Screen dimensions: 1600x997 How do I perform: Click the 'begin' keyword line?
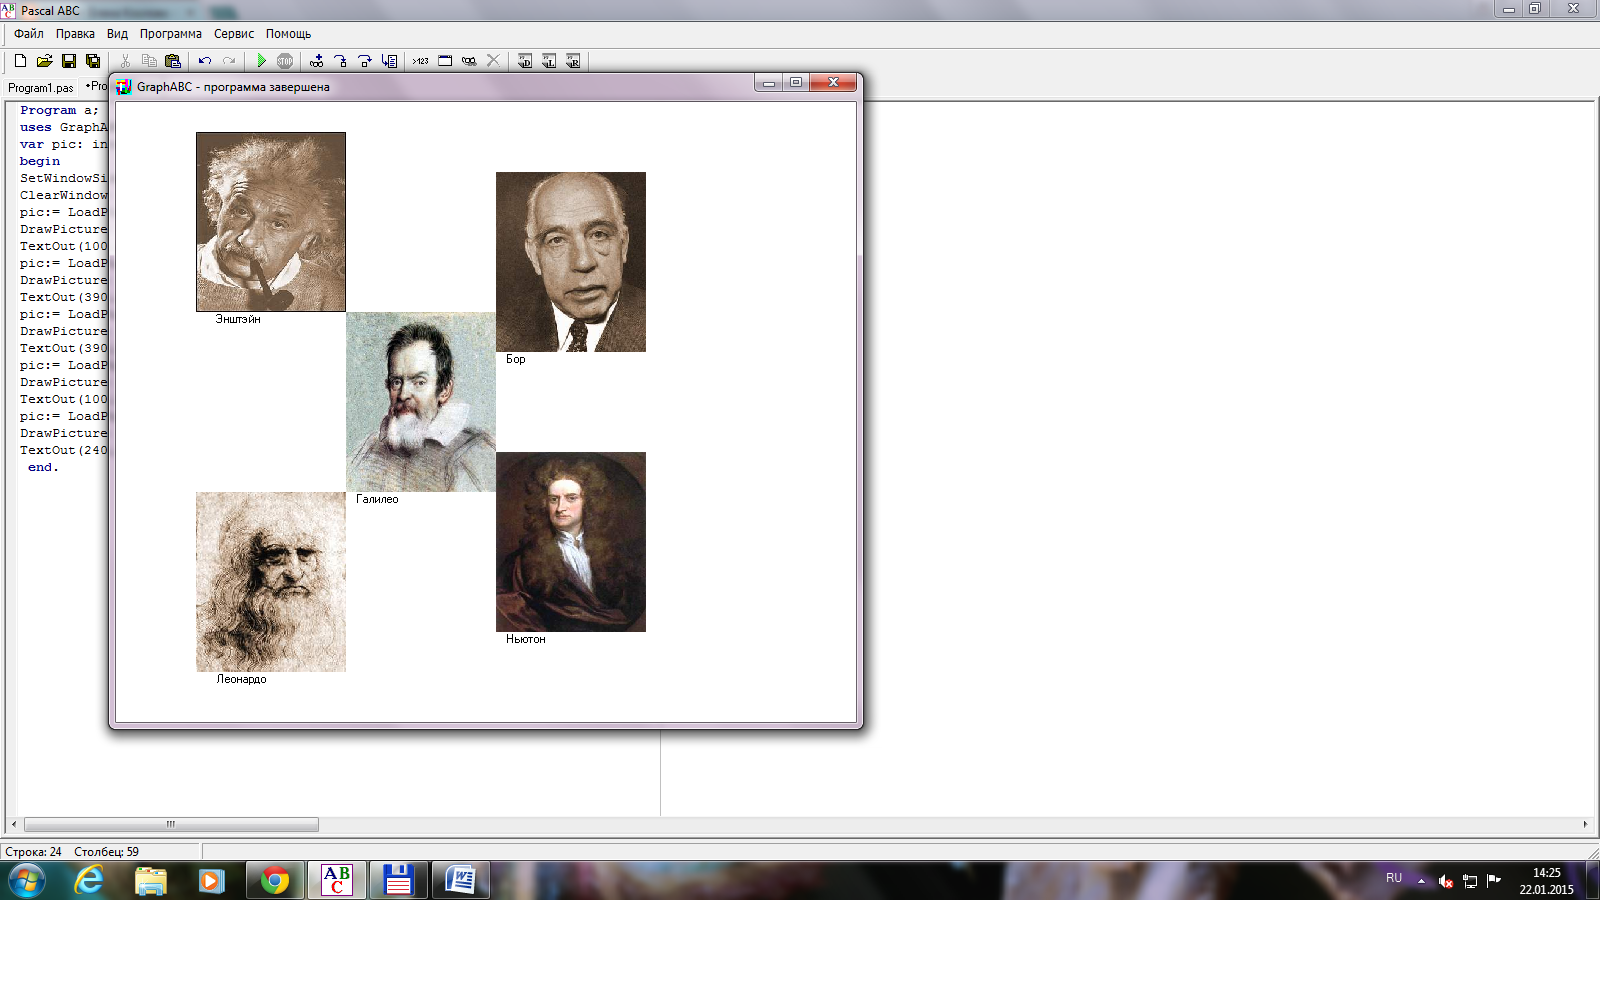[40, 161]
